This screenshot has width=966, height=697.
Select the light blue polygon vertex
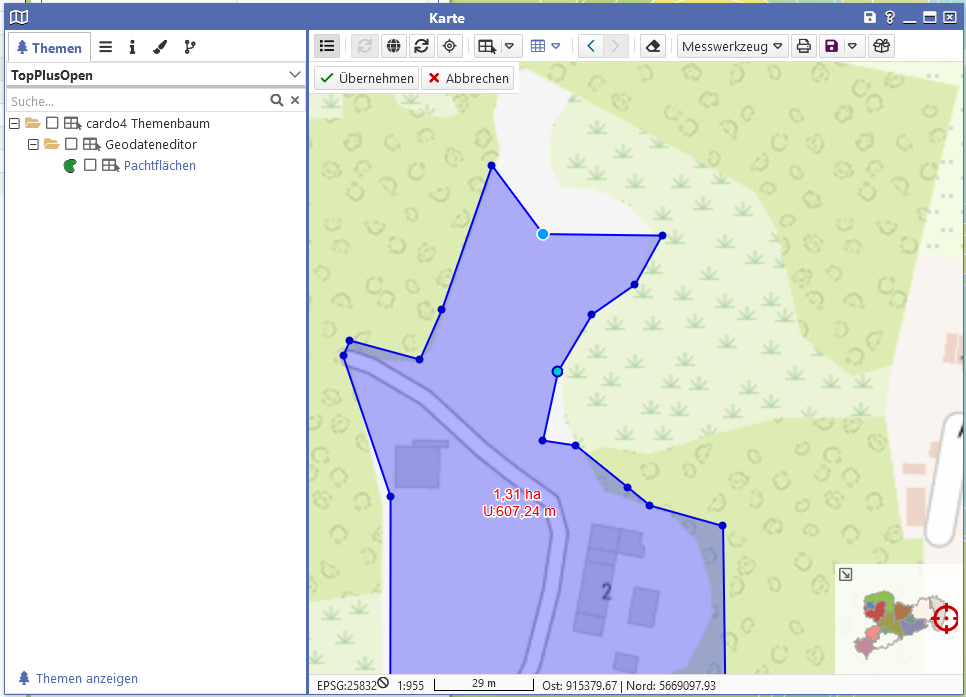point(543,234)
